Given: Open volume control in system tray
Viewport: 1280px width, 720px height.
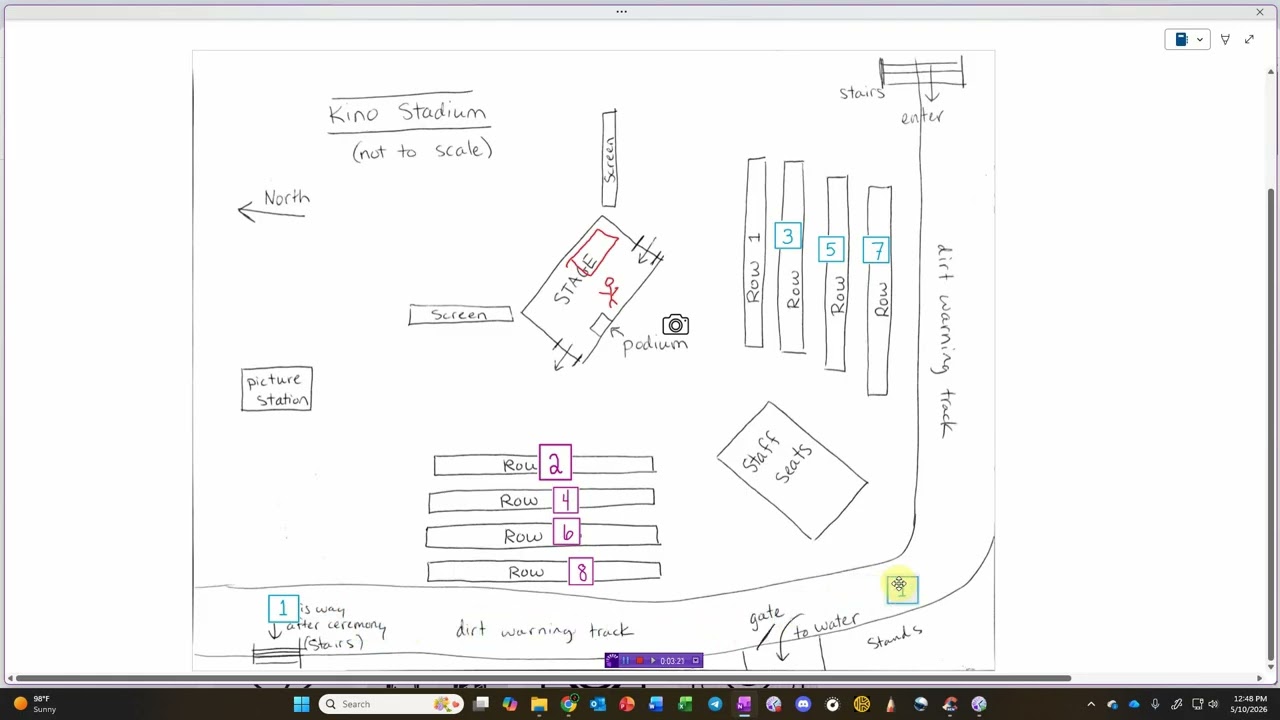Looking at the screenshot, I should (1212, 704).
